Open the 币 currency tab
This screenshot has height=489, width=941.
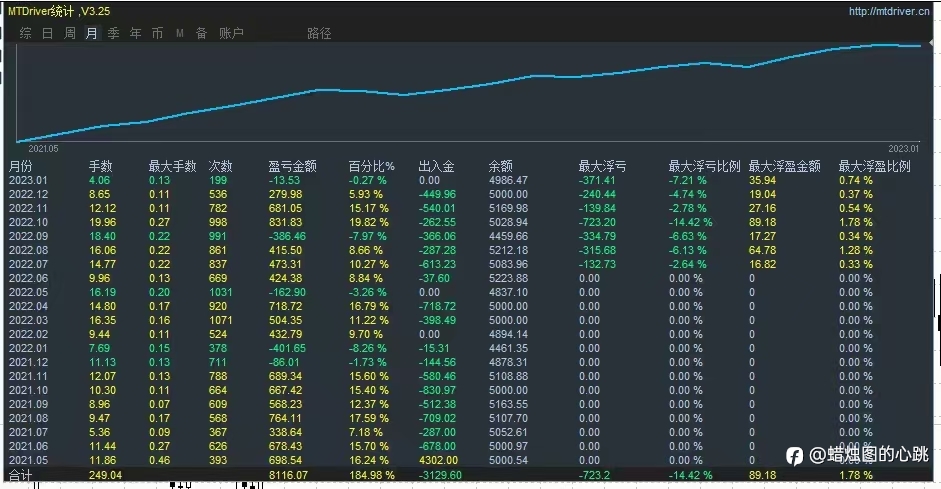coord(157,33)
